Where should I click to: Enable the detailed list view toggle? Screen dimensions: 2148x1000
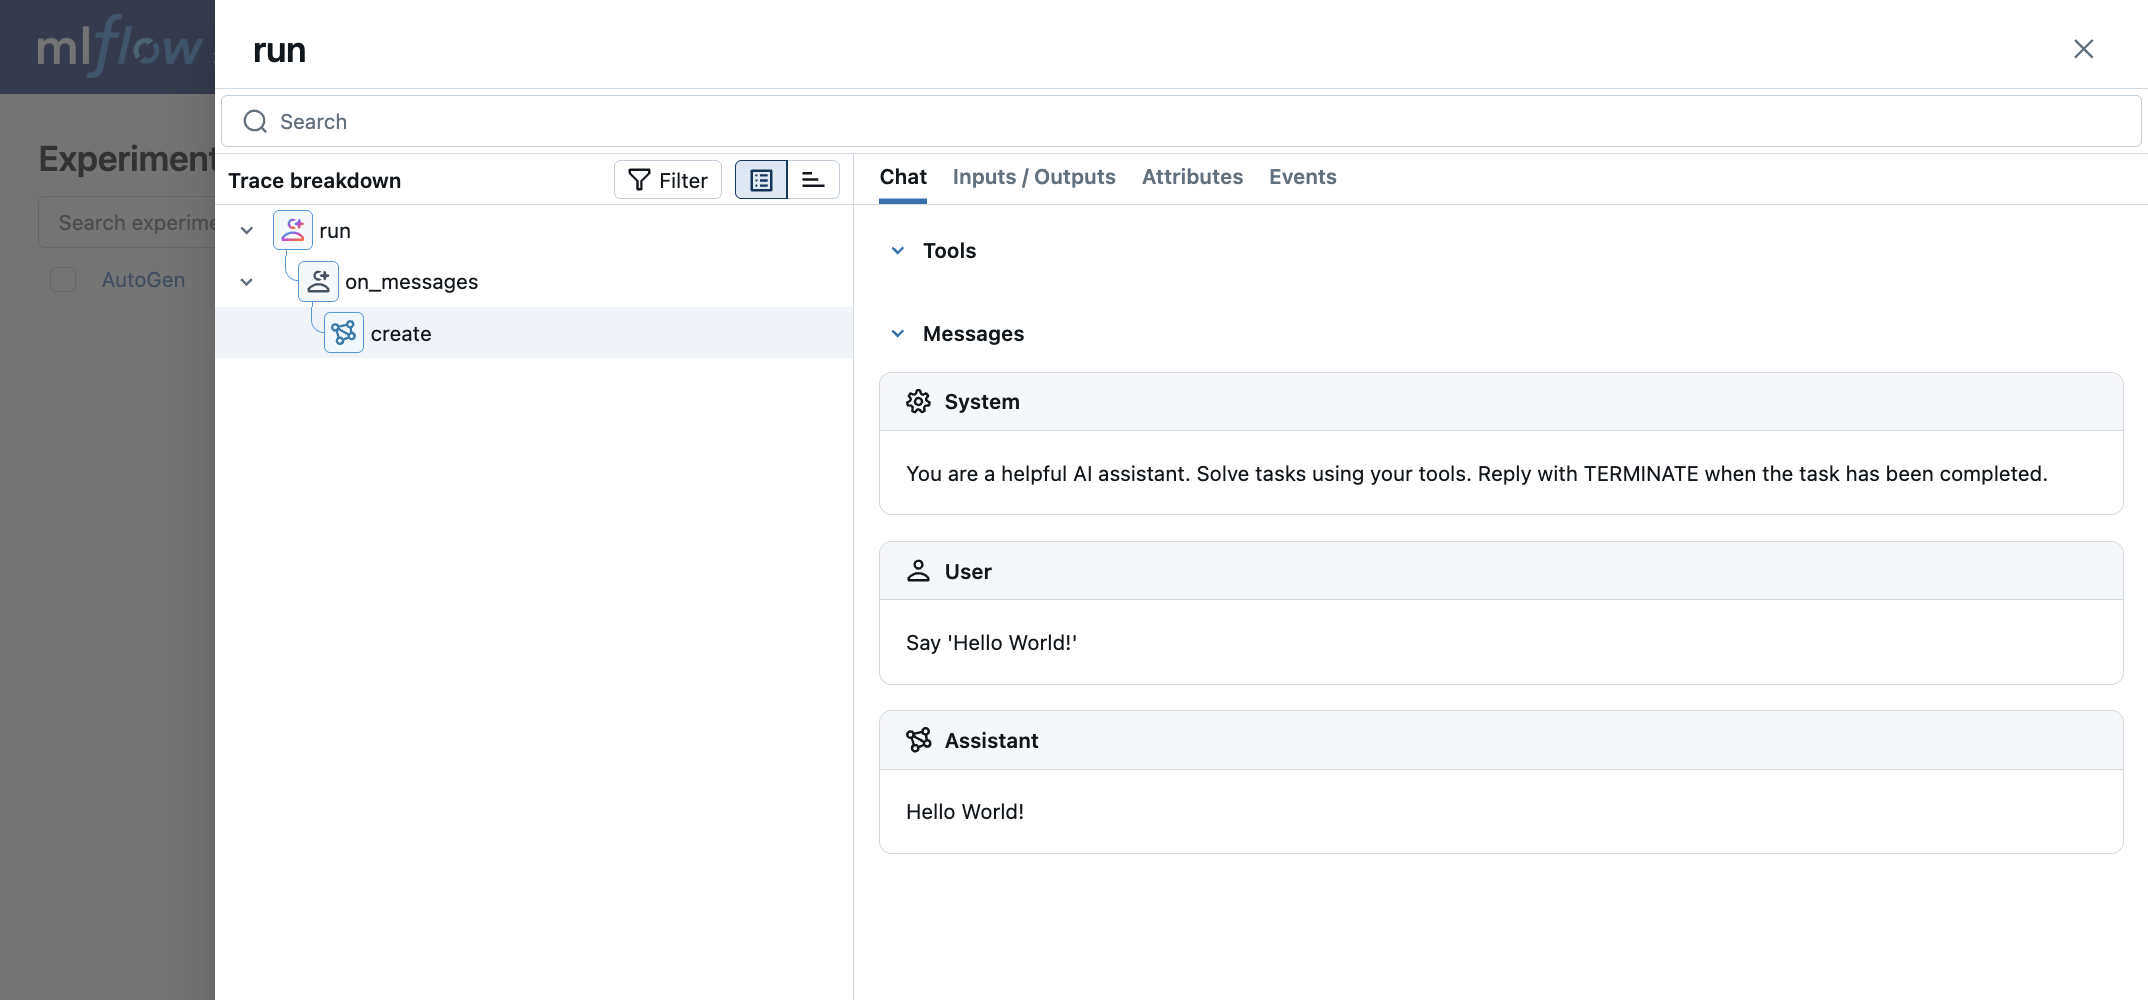[x=761, y=179]
